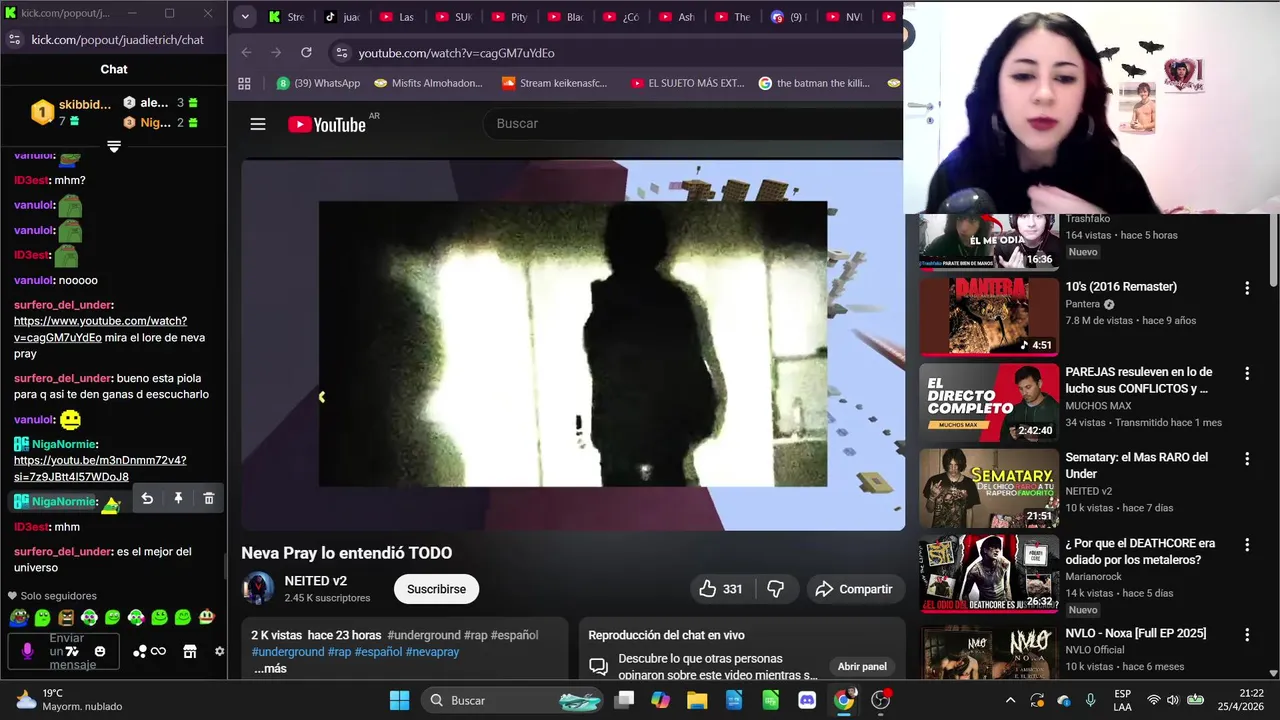Open the taskbar volume control
Viewport: 1280px width, 720px height.
tap(1175, 700)
